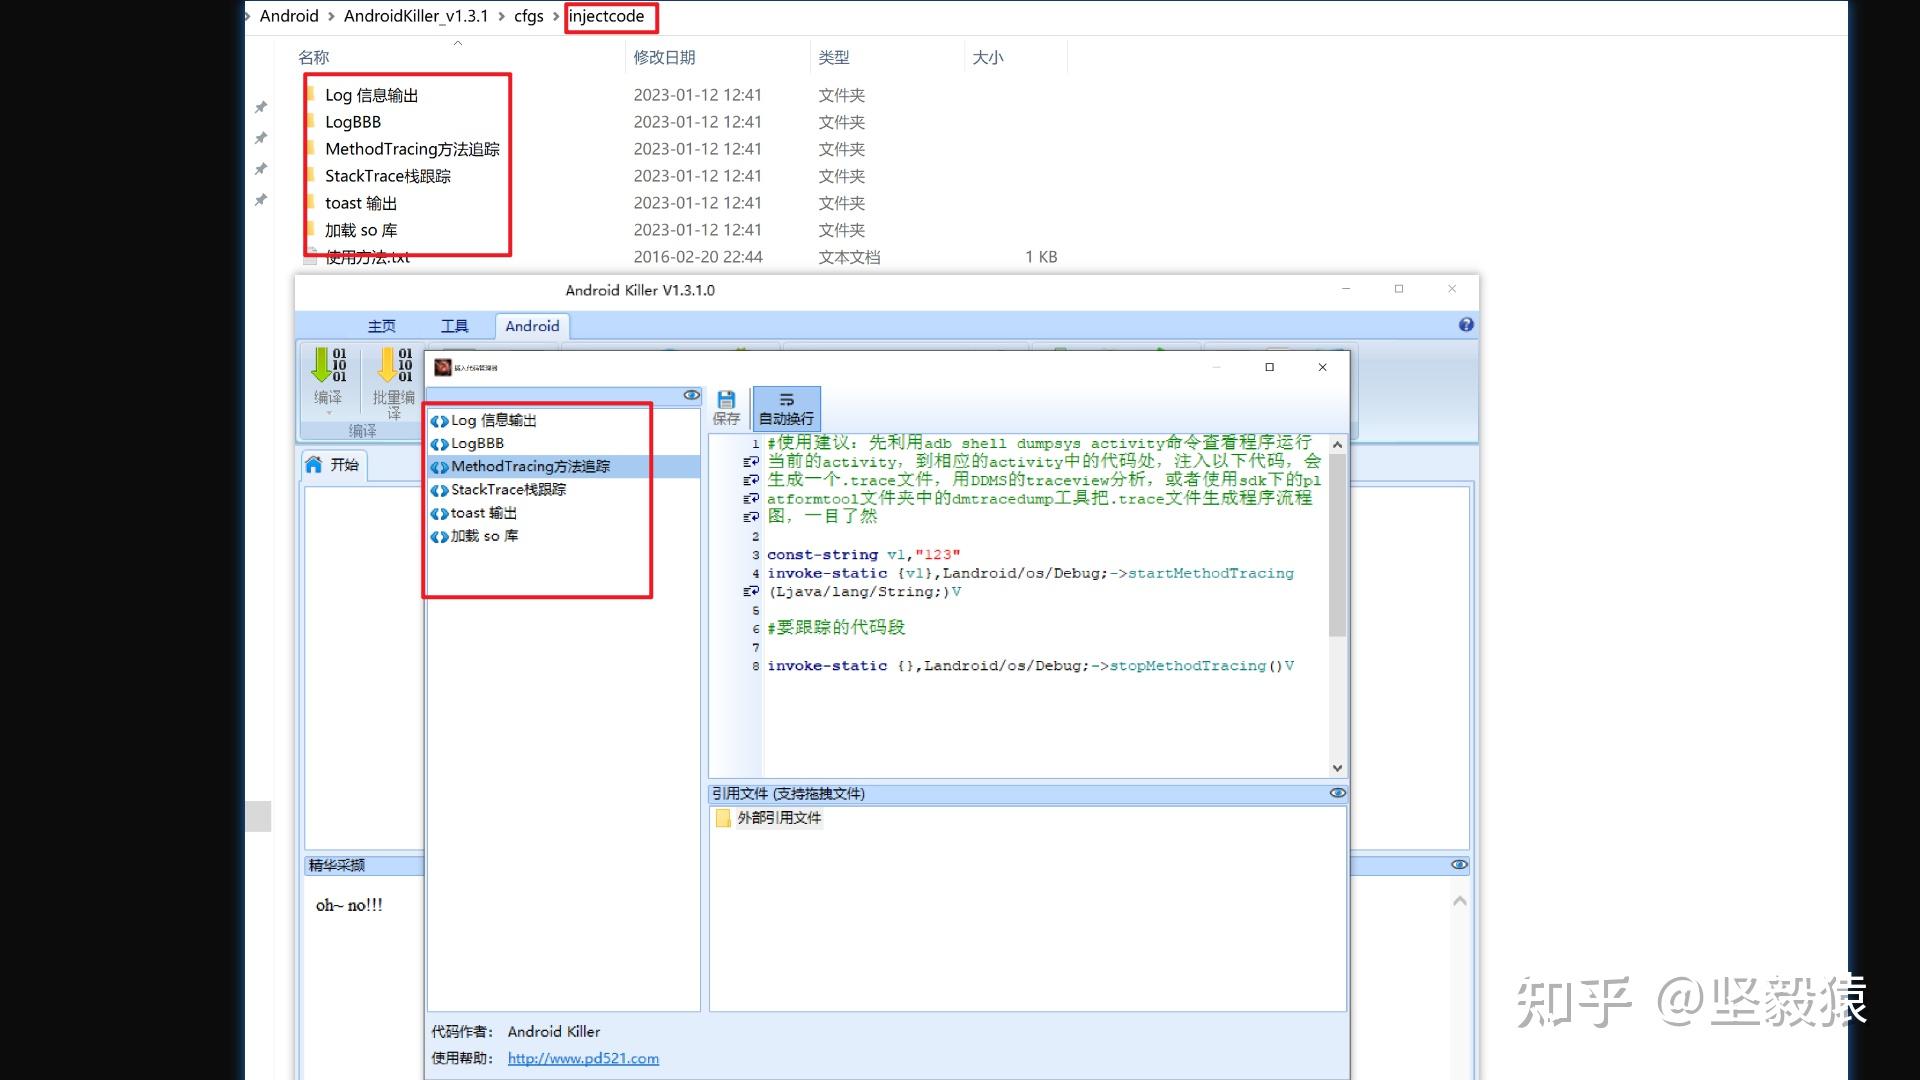Viewport: 1920px width, 1080px height.
Task: Click 'AndroidKiller_v1.3.1' breadcrumb segment
Action: coord(416,16)
